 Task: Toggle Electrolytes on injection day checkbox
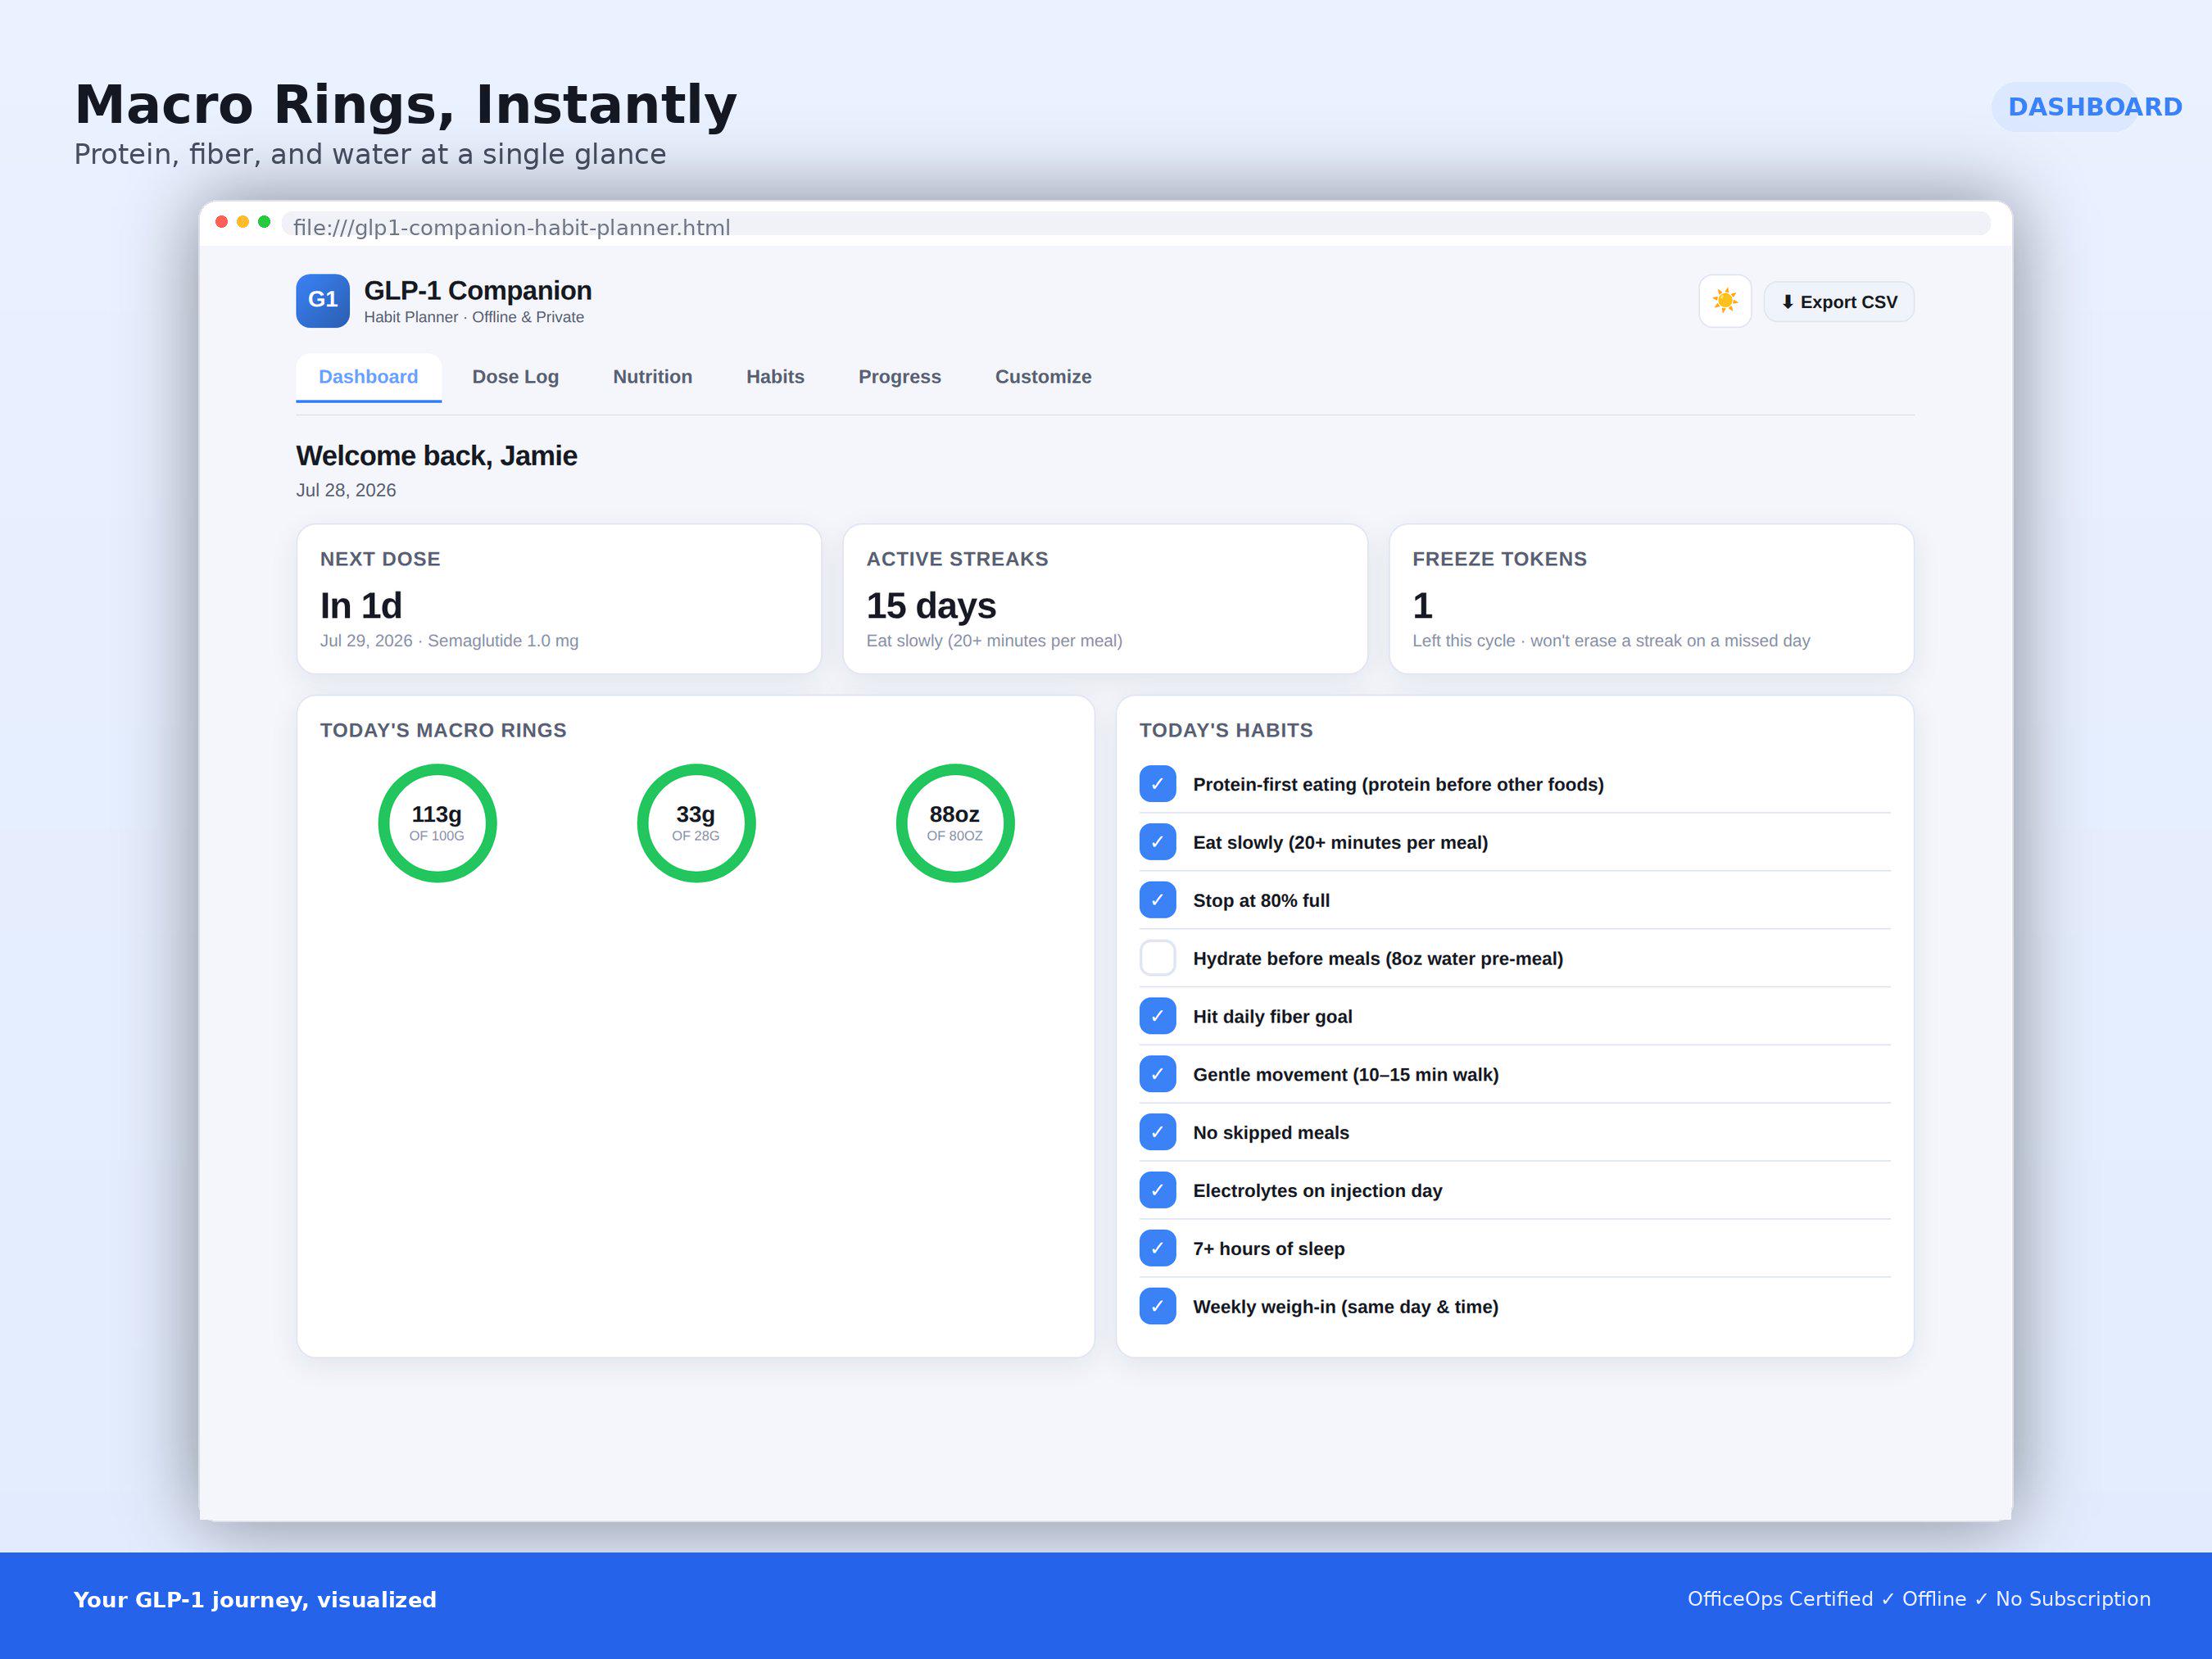coord(1157,1190)
